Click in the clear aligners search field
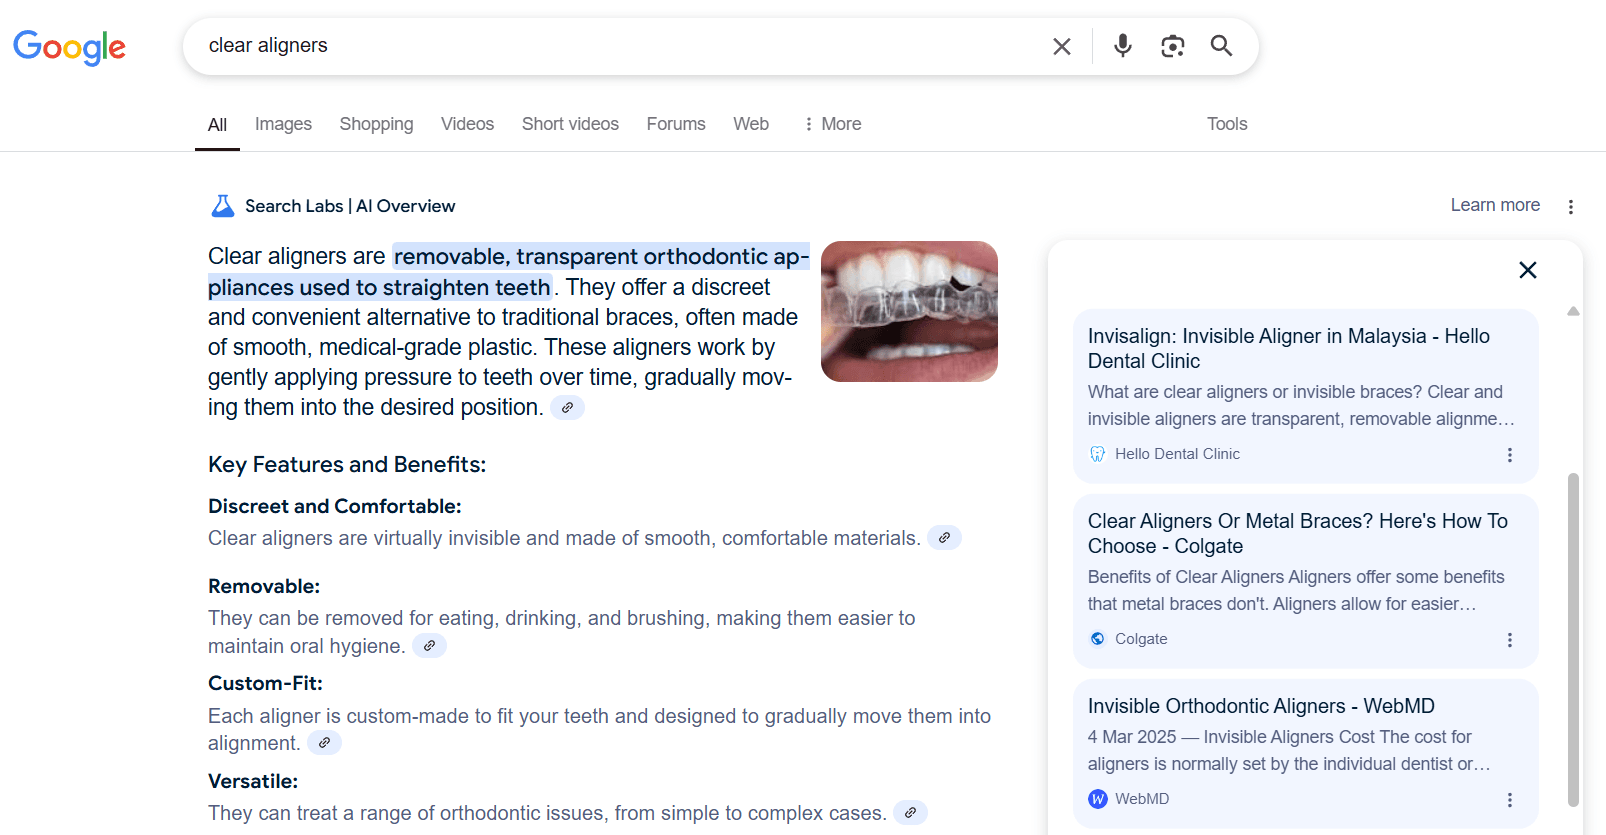 [x=620, y=46]
